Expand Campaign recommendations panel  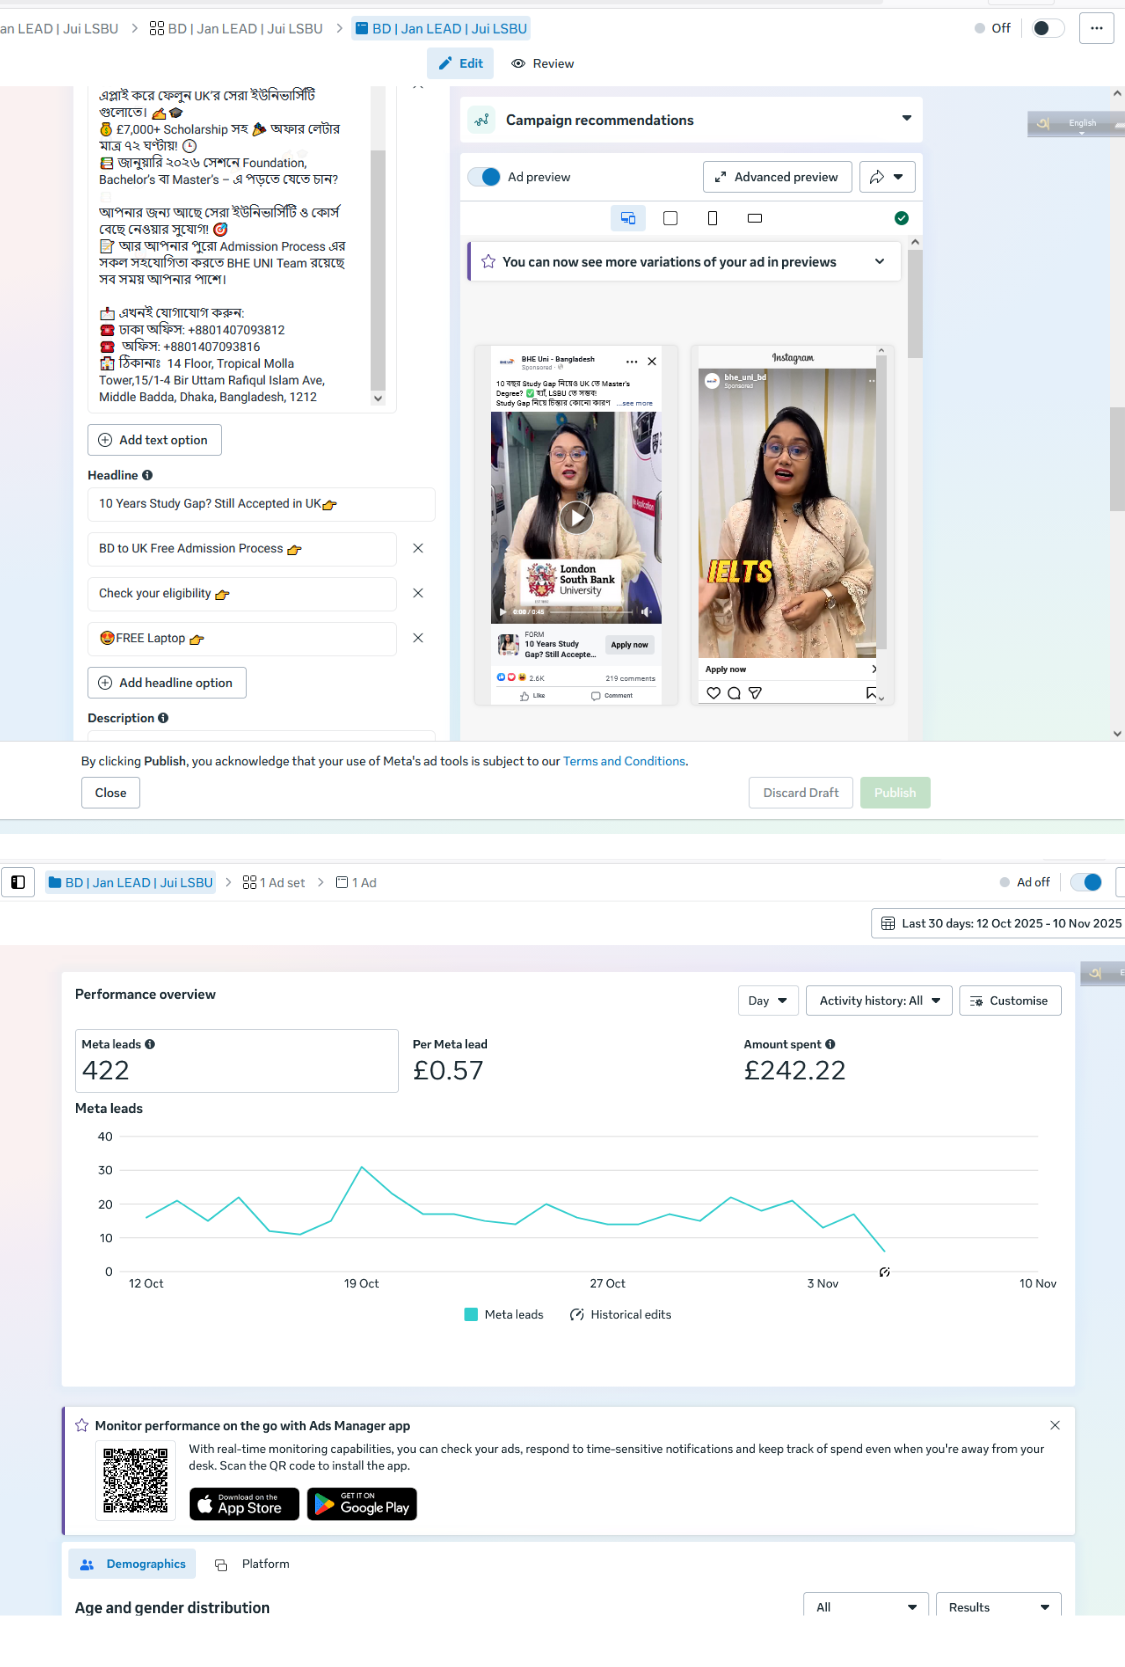tap(906, 118)
